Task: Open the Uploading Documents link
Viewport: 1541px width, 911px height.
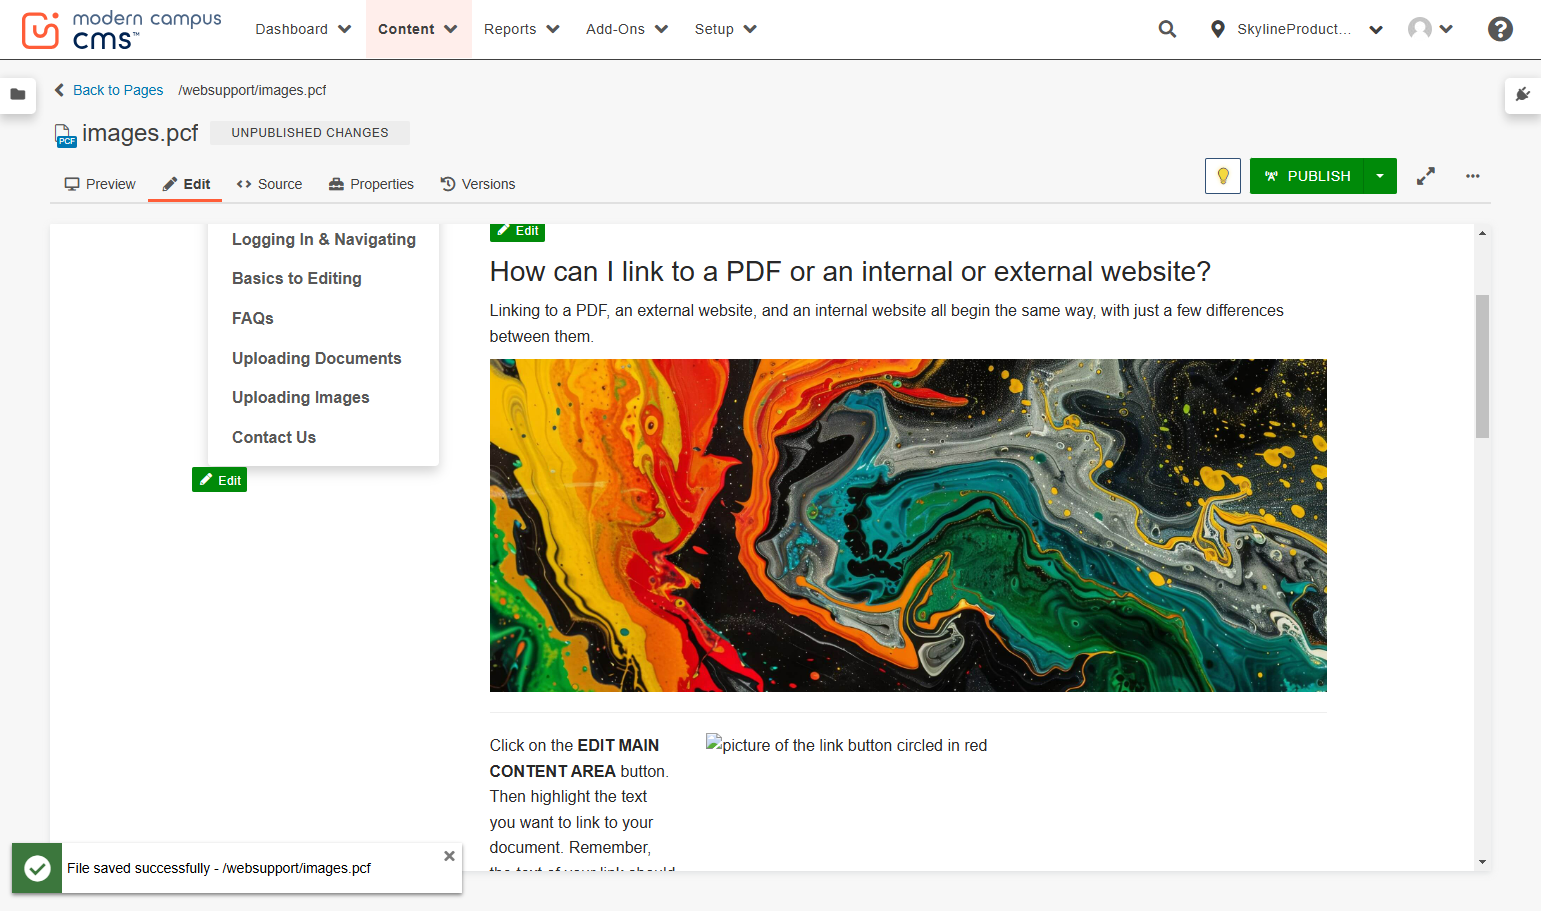Action: [317, 358]
